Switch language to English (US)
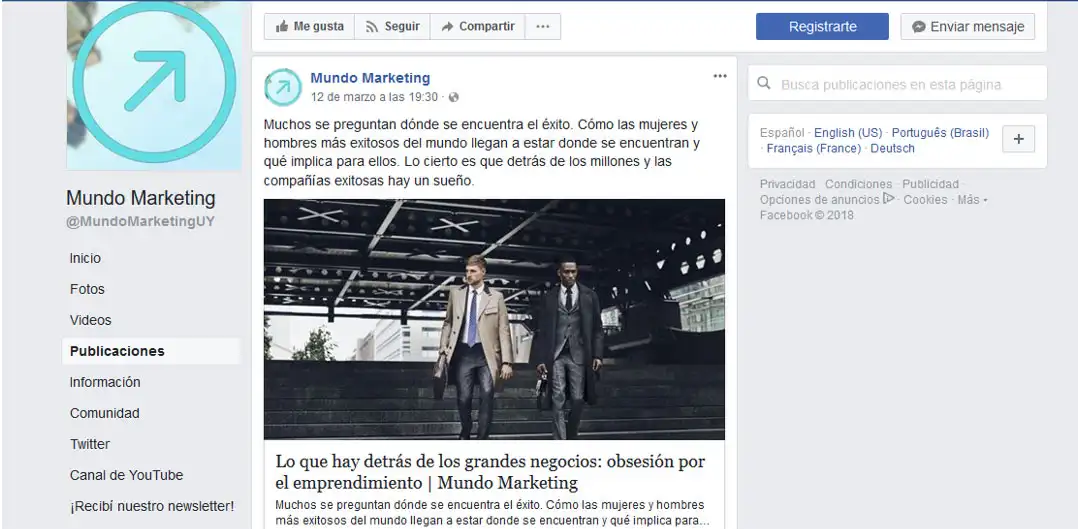This screenshot has width=1078, height=529. coord(848,133)
